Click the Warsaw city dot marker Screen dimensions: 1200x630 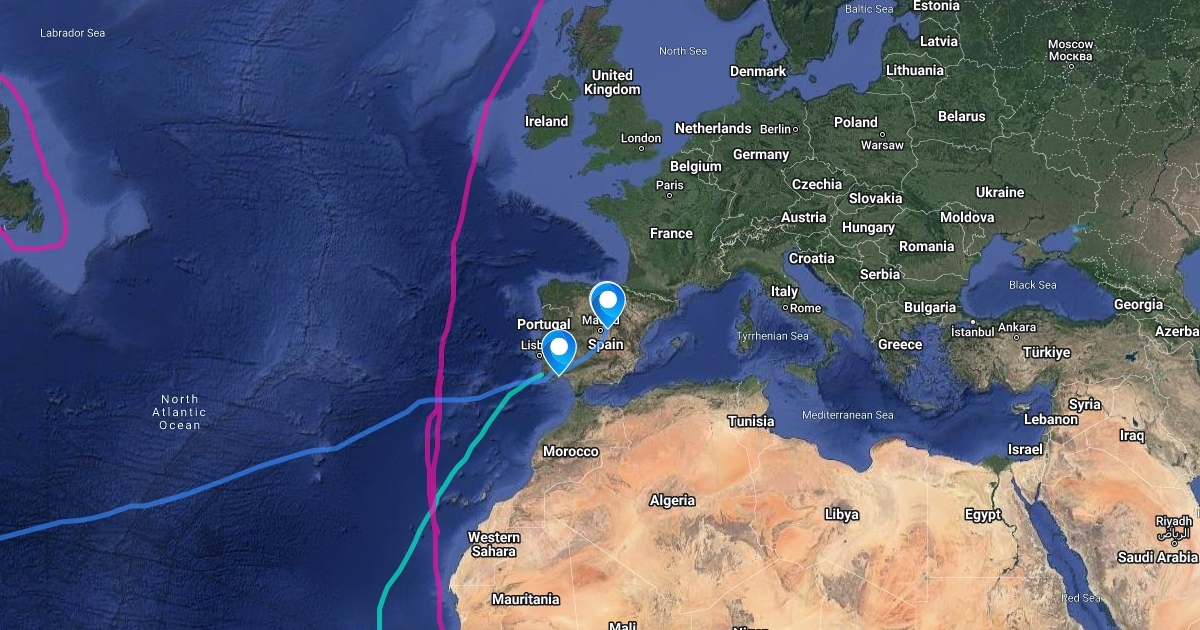tap(881, 133)
